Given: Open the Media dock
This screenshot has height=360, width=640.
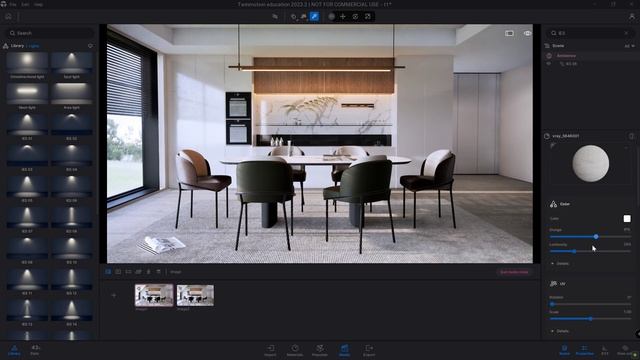Looking at the screenshot, I should pyautogui.click(x=344, y=350).
